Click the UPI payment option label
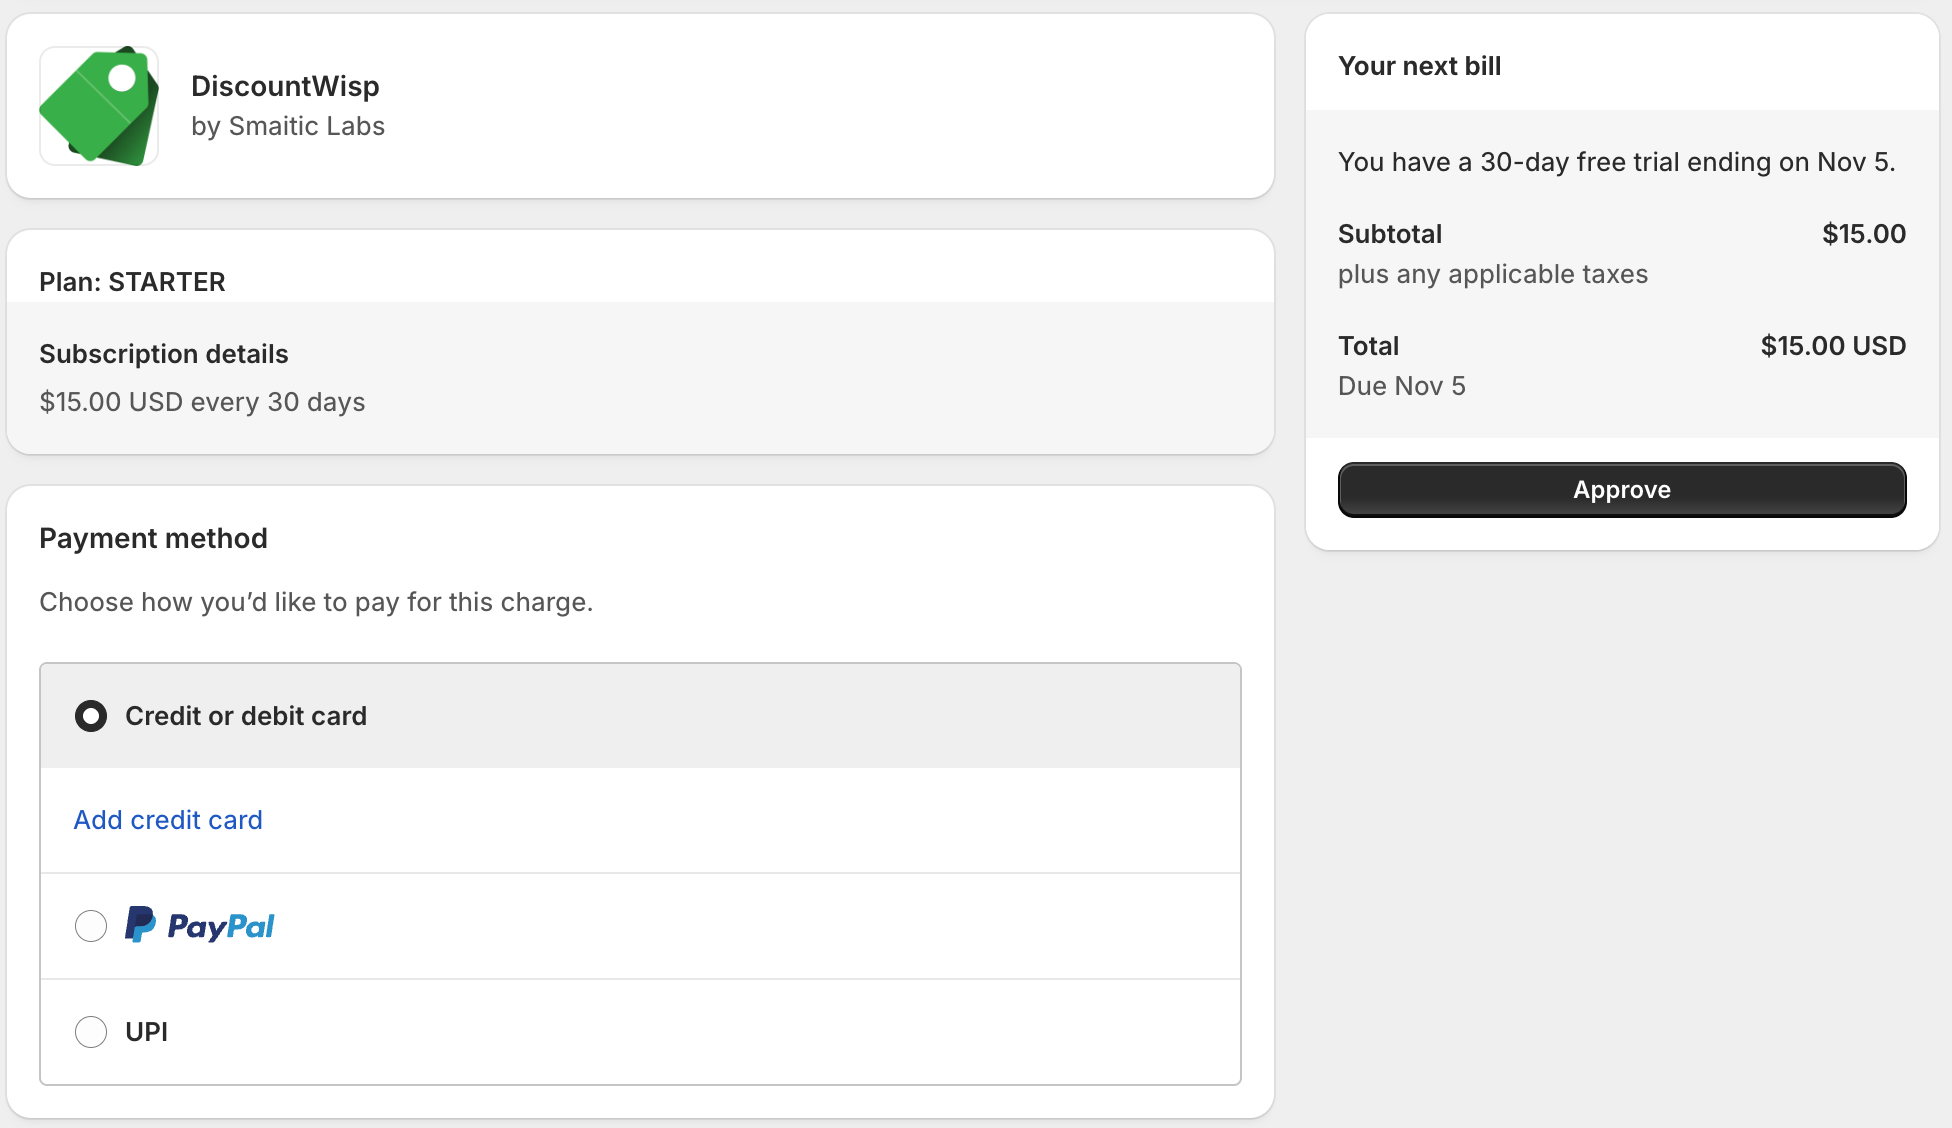Image resolution: width=1952 pixels, height=1128 pixels. coord(146,1032)
